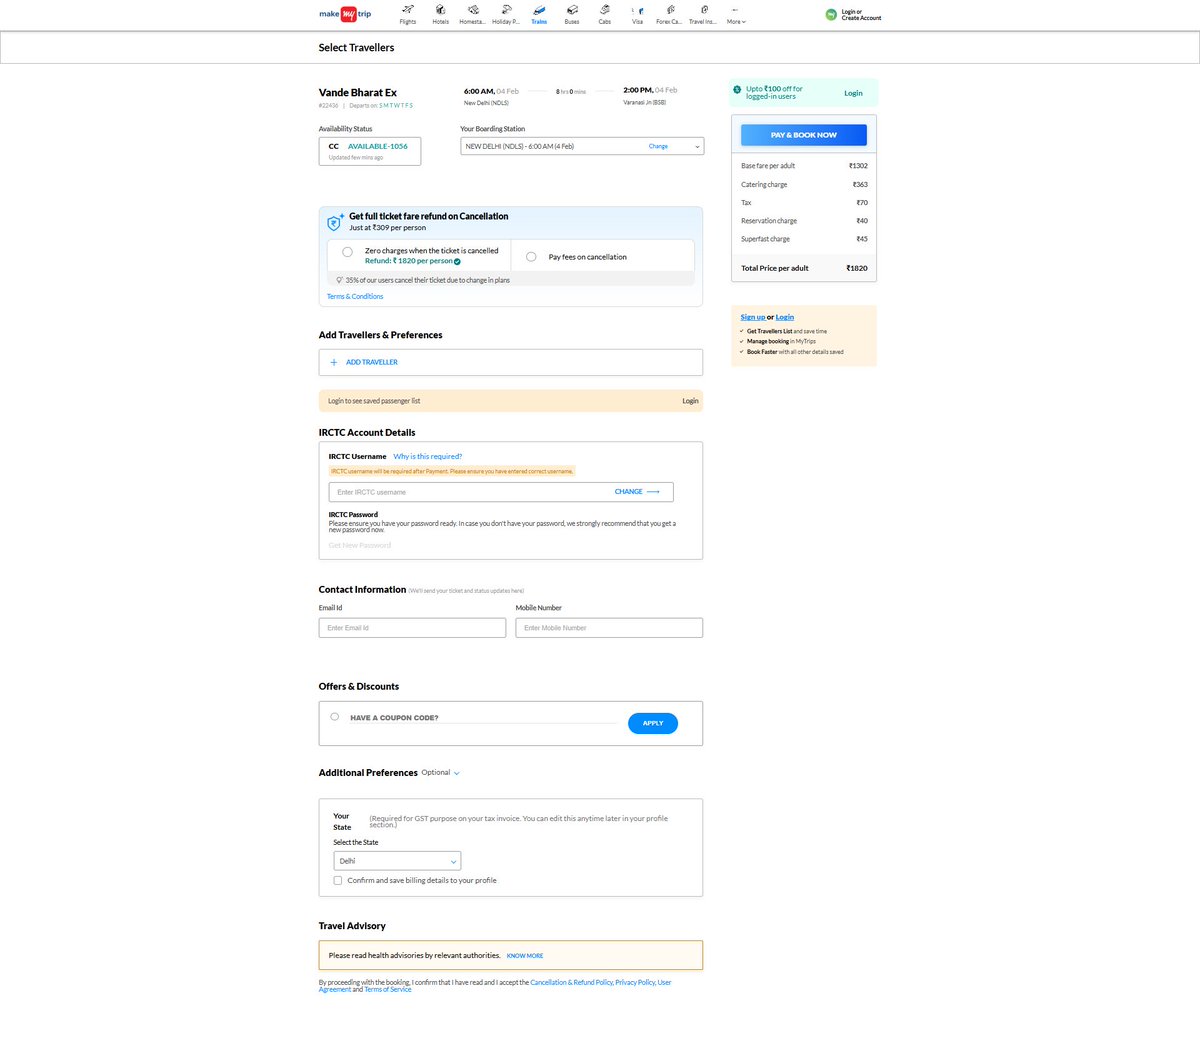Screen dimensions: 1200x1053
Task: Focus the IRCTC username field
Action: [x=501, y=492]
